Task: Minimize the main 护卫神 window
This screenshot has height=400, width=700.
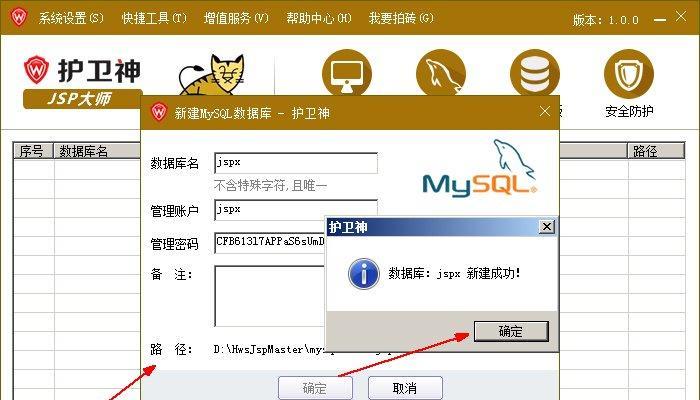Action: pos(660,20)
